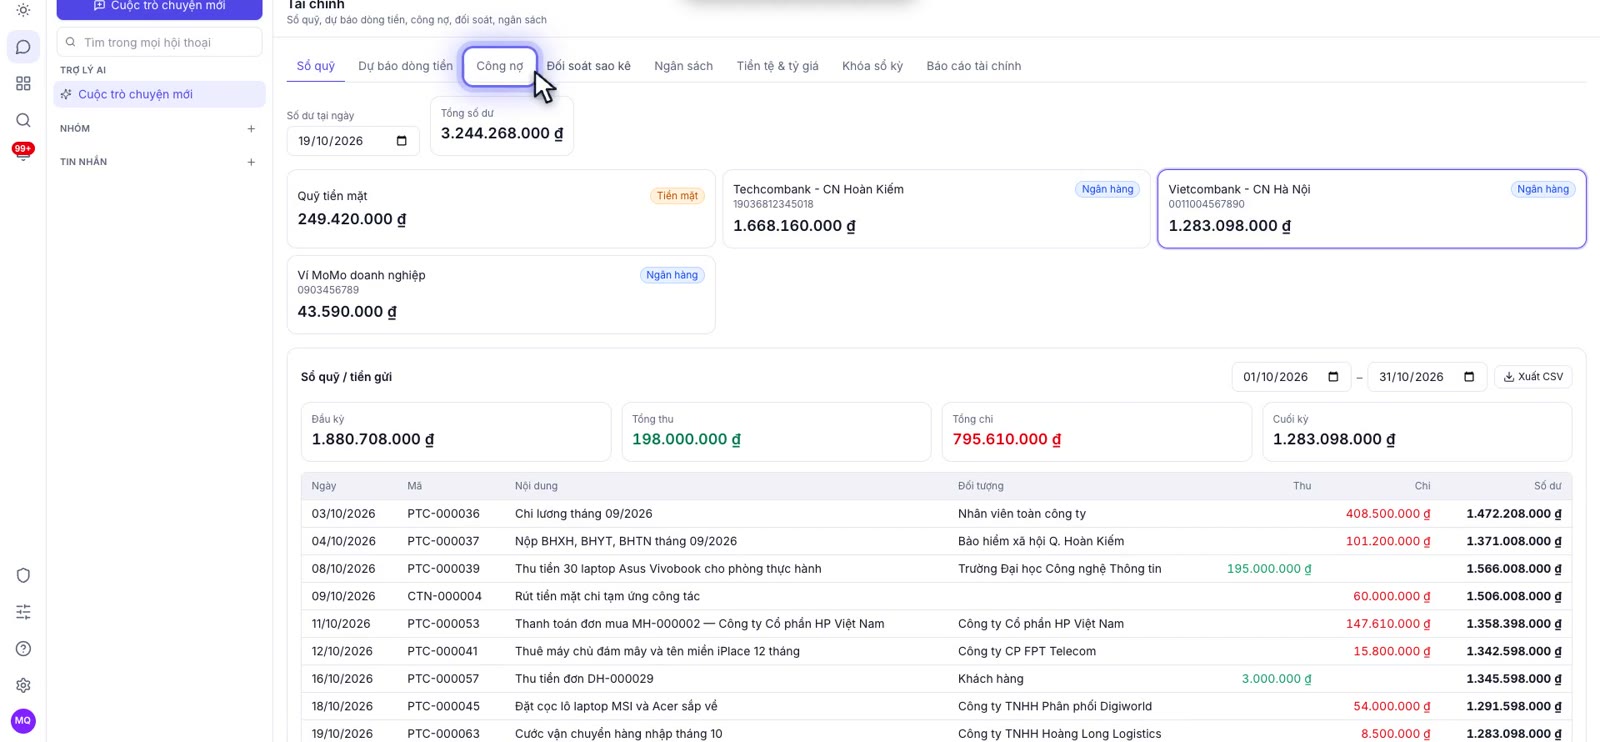Open calendar picker for 01/10/2026 start date
The height and width of the screenshot is (742, 1600).
(1333, 377)
